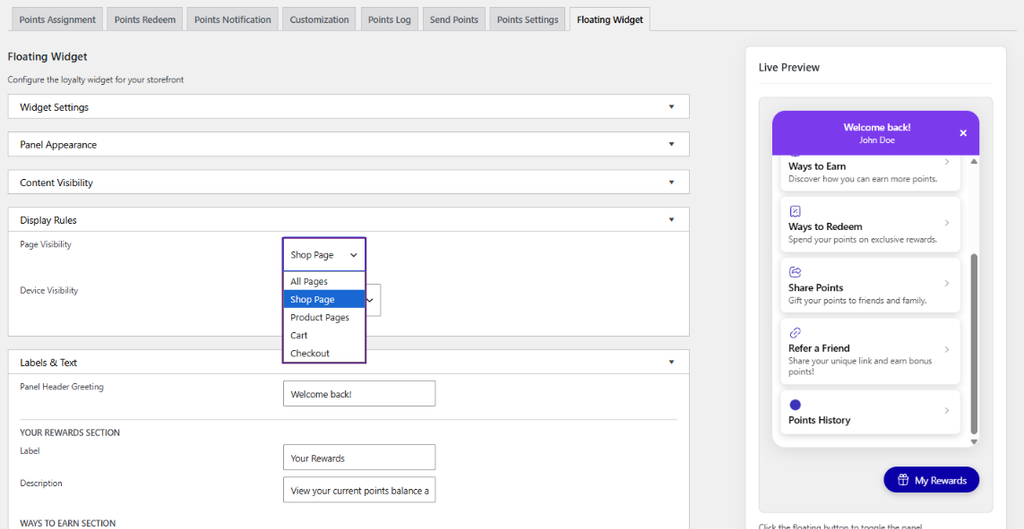Expand the Panel Appearance section

pos(348,144)
